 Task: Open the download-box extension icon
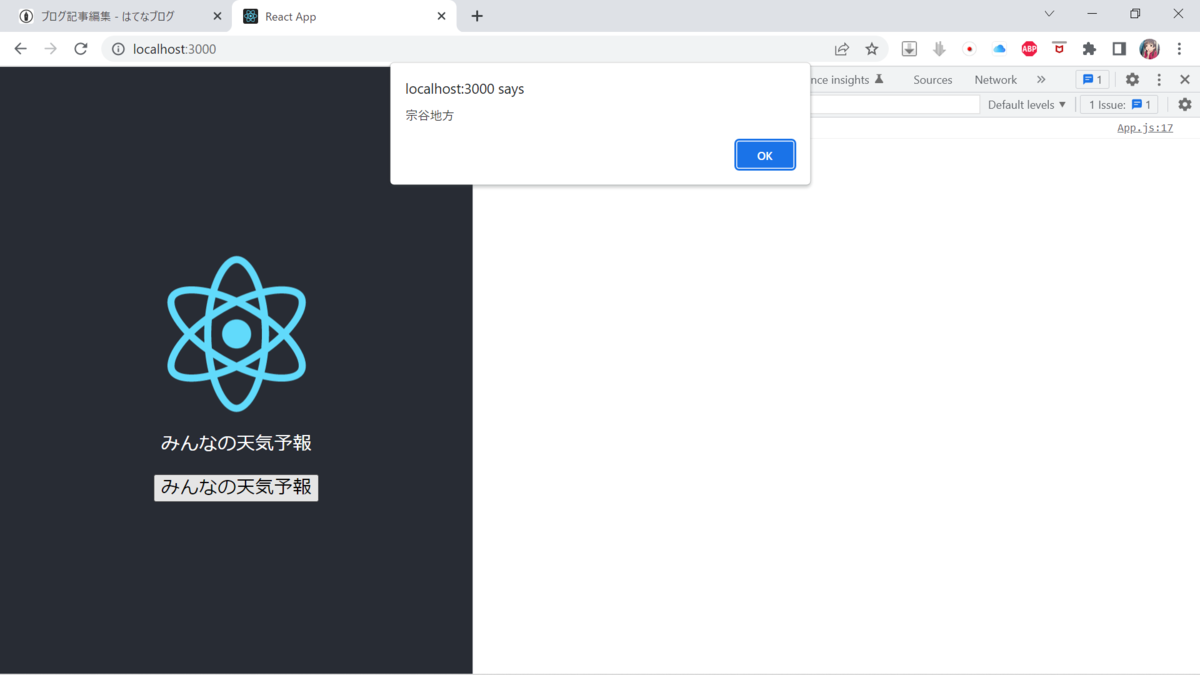coord(909,49)
